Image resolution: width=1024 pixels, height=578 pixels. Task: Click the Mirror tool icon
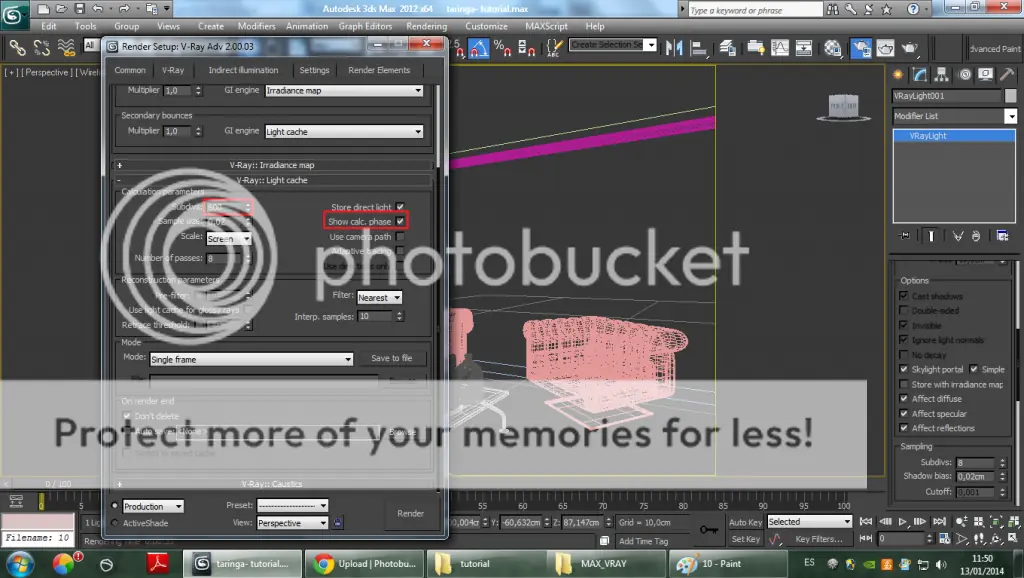674,48
